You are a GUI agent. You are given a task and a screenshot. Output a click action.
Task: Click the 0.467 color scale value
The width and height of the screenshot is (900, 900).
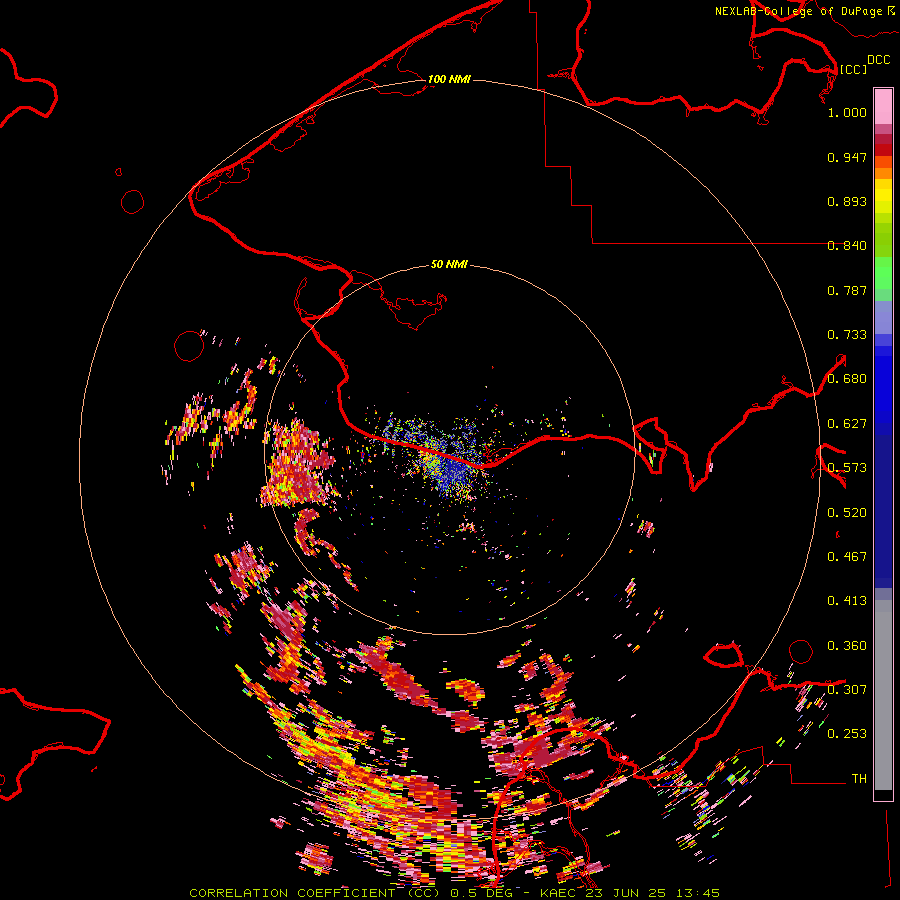coord(847,557)
